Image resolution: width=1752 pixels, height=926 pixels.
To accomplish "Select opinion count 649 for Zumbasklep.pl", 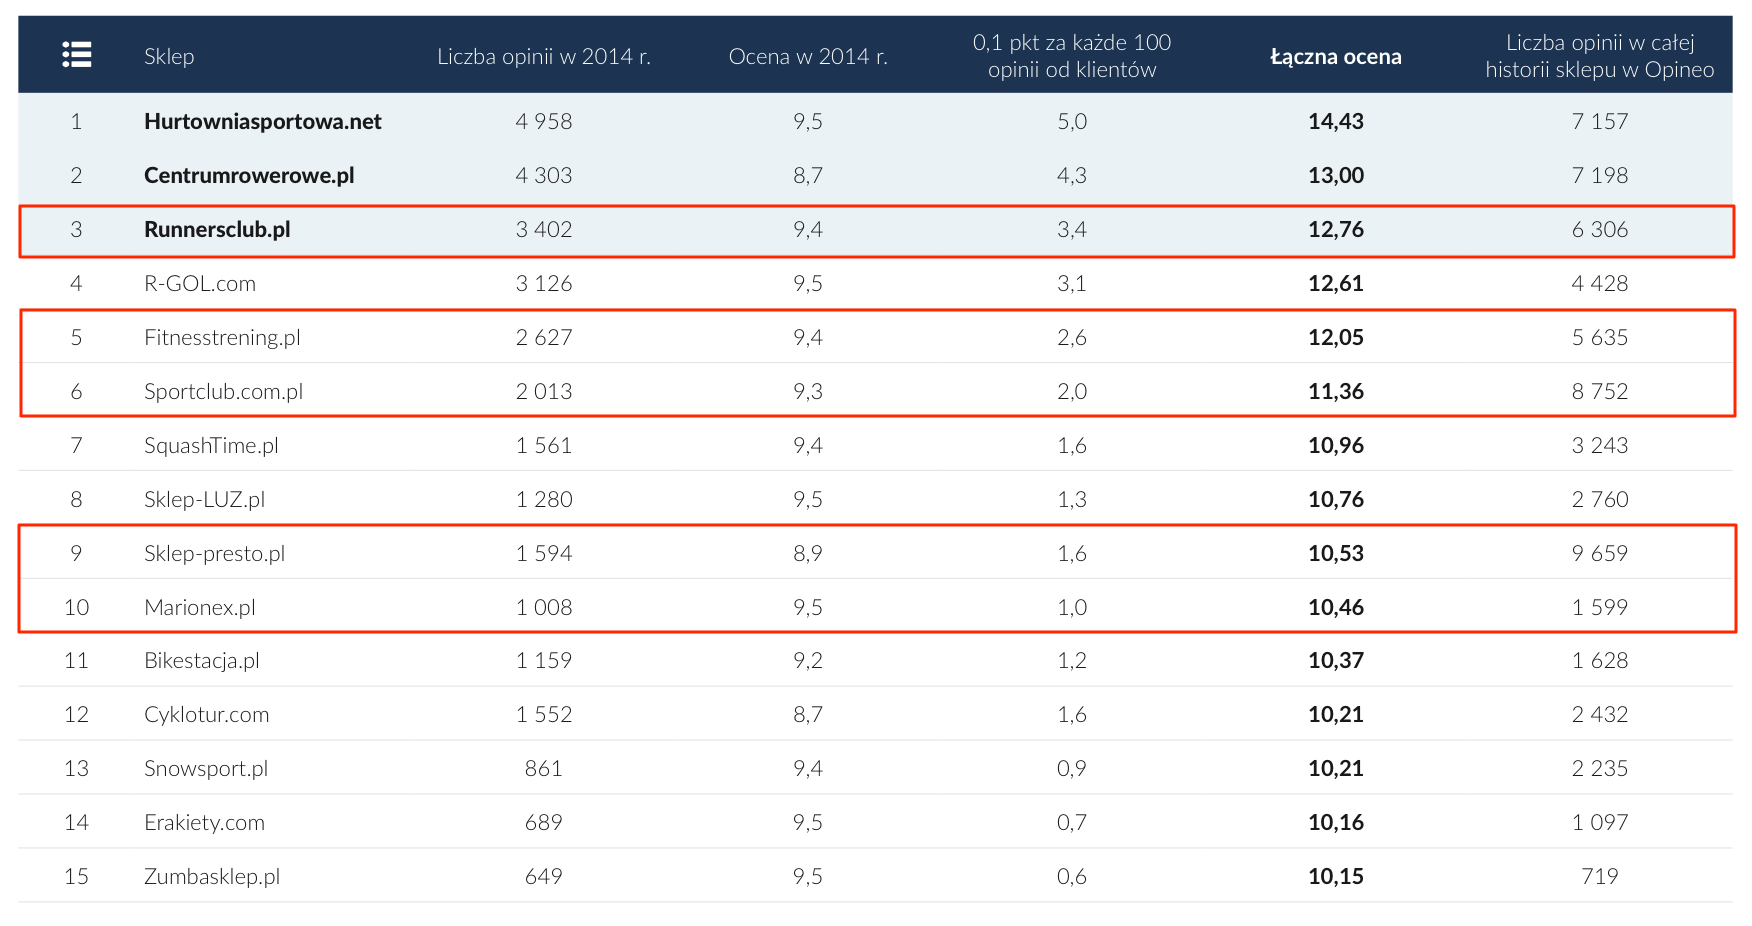I will click(x=544, y=876).
